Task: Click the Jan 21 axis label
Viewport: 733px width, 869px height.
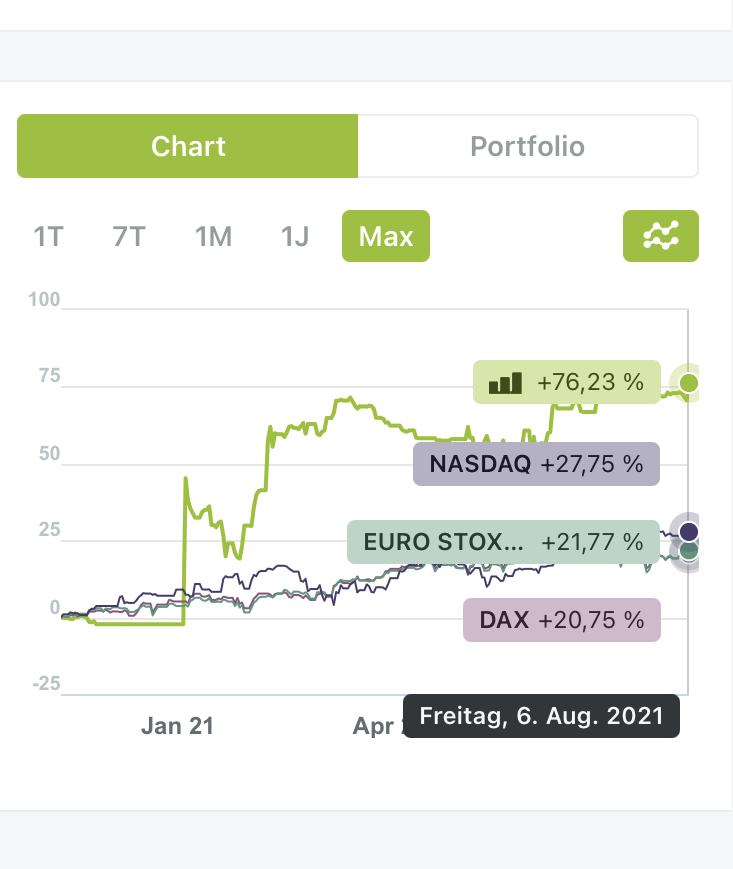Action: (177, 726)
